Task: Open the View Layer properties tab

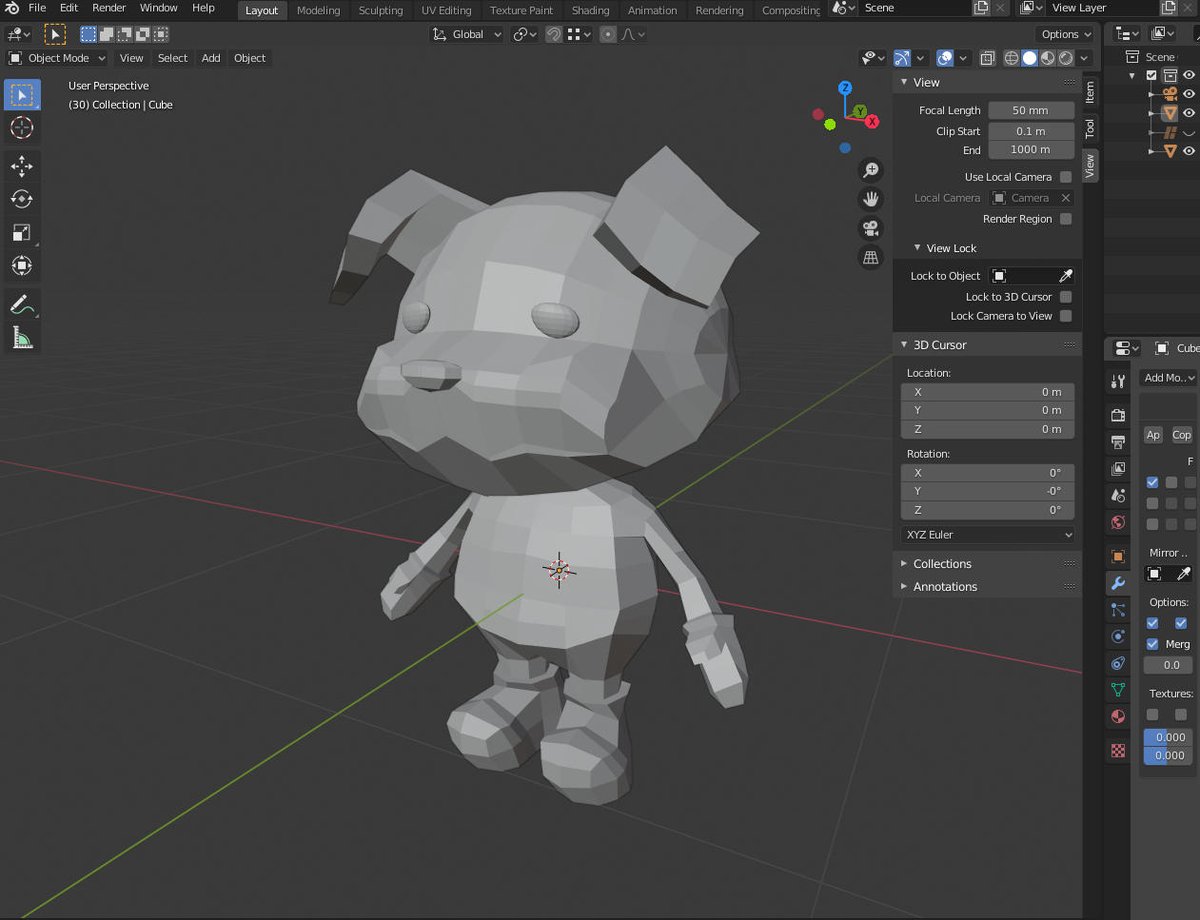Action: point(1118,469)
